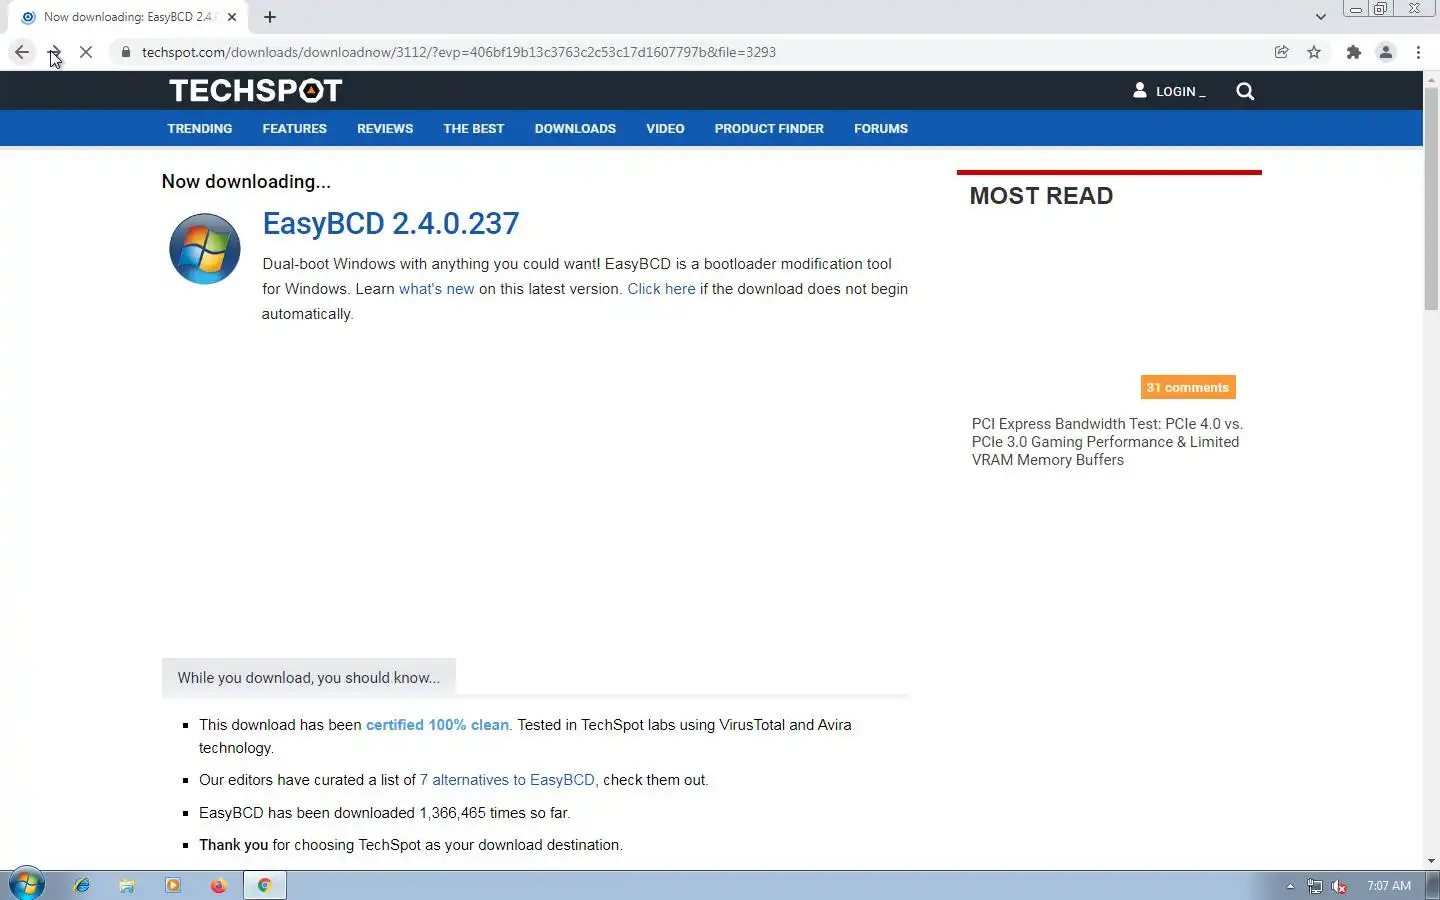
Task: Open the Windows Start button
Action: [27, 884]
